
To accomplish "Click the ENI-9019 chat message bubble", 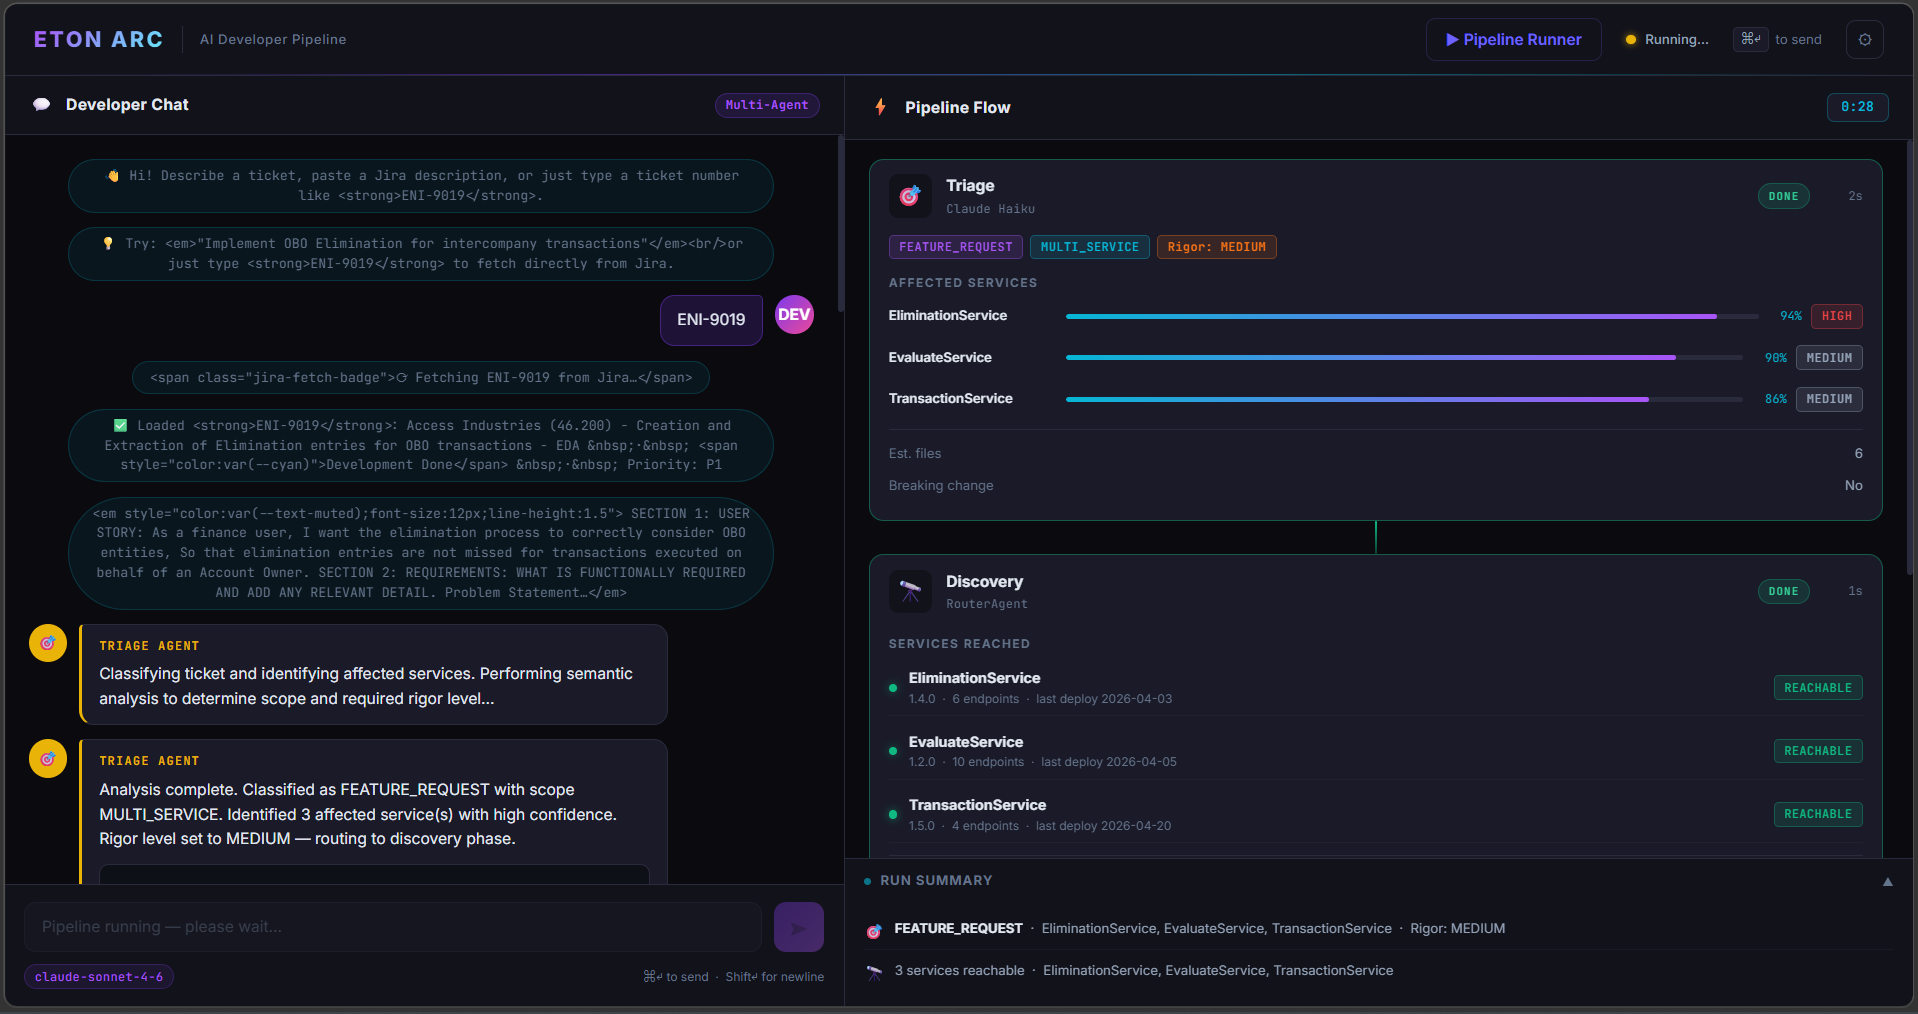I will pos(711,320).
